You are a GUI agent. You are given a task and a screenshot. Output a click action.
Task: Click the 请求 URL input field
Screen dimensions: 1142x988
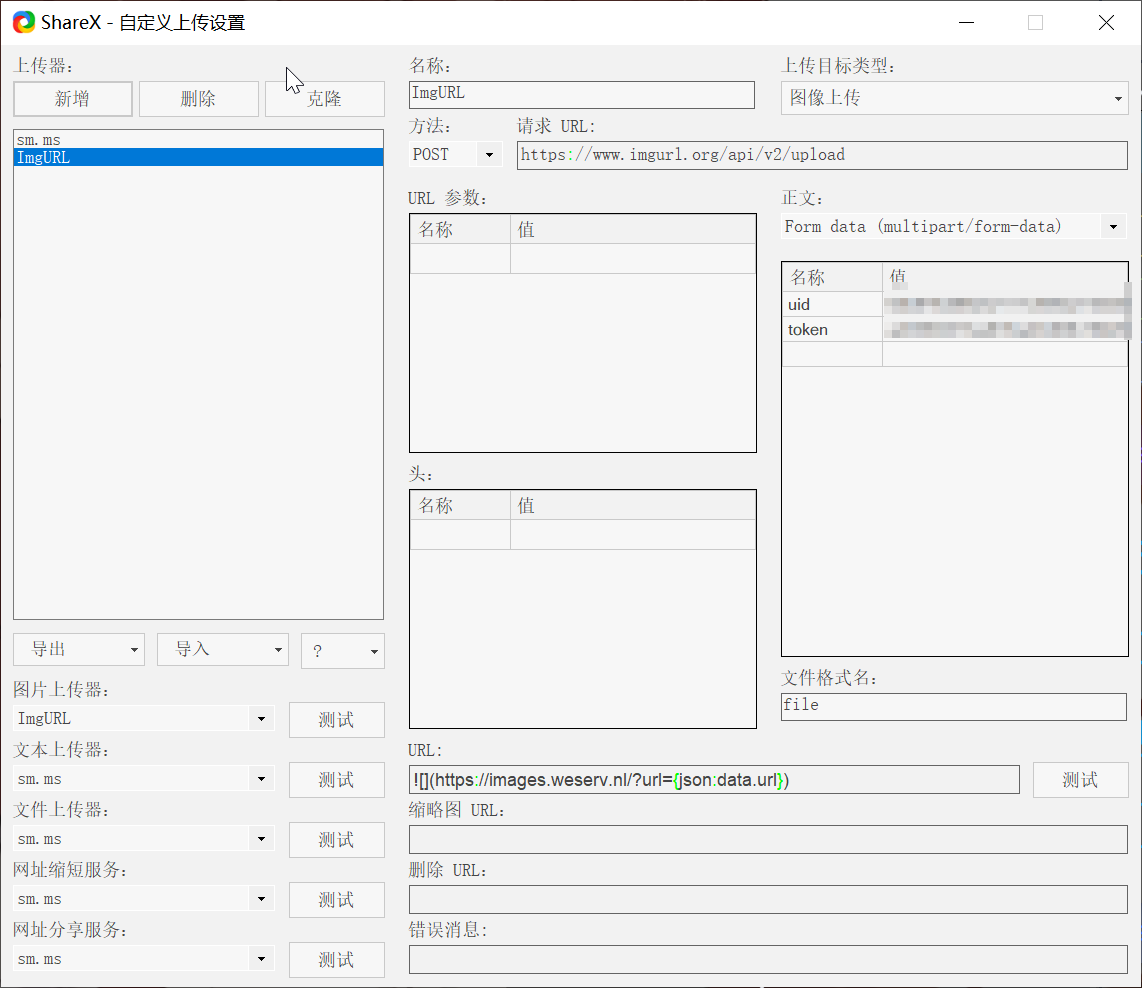[x=822, y=155]
